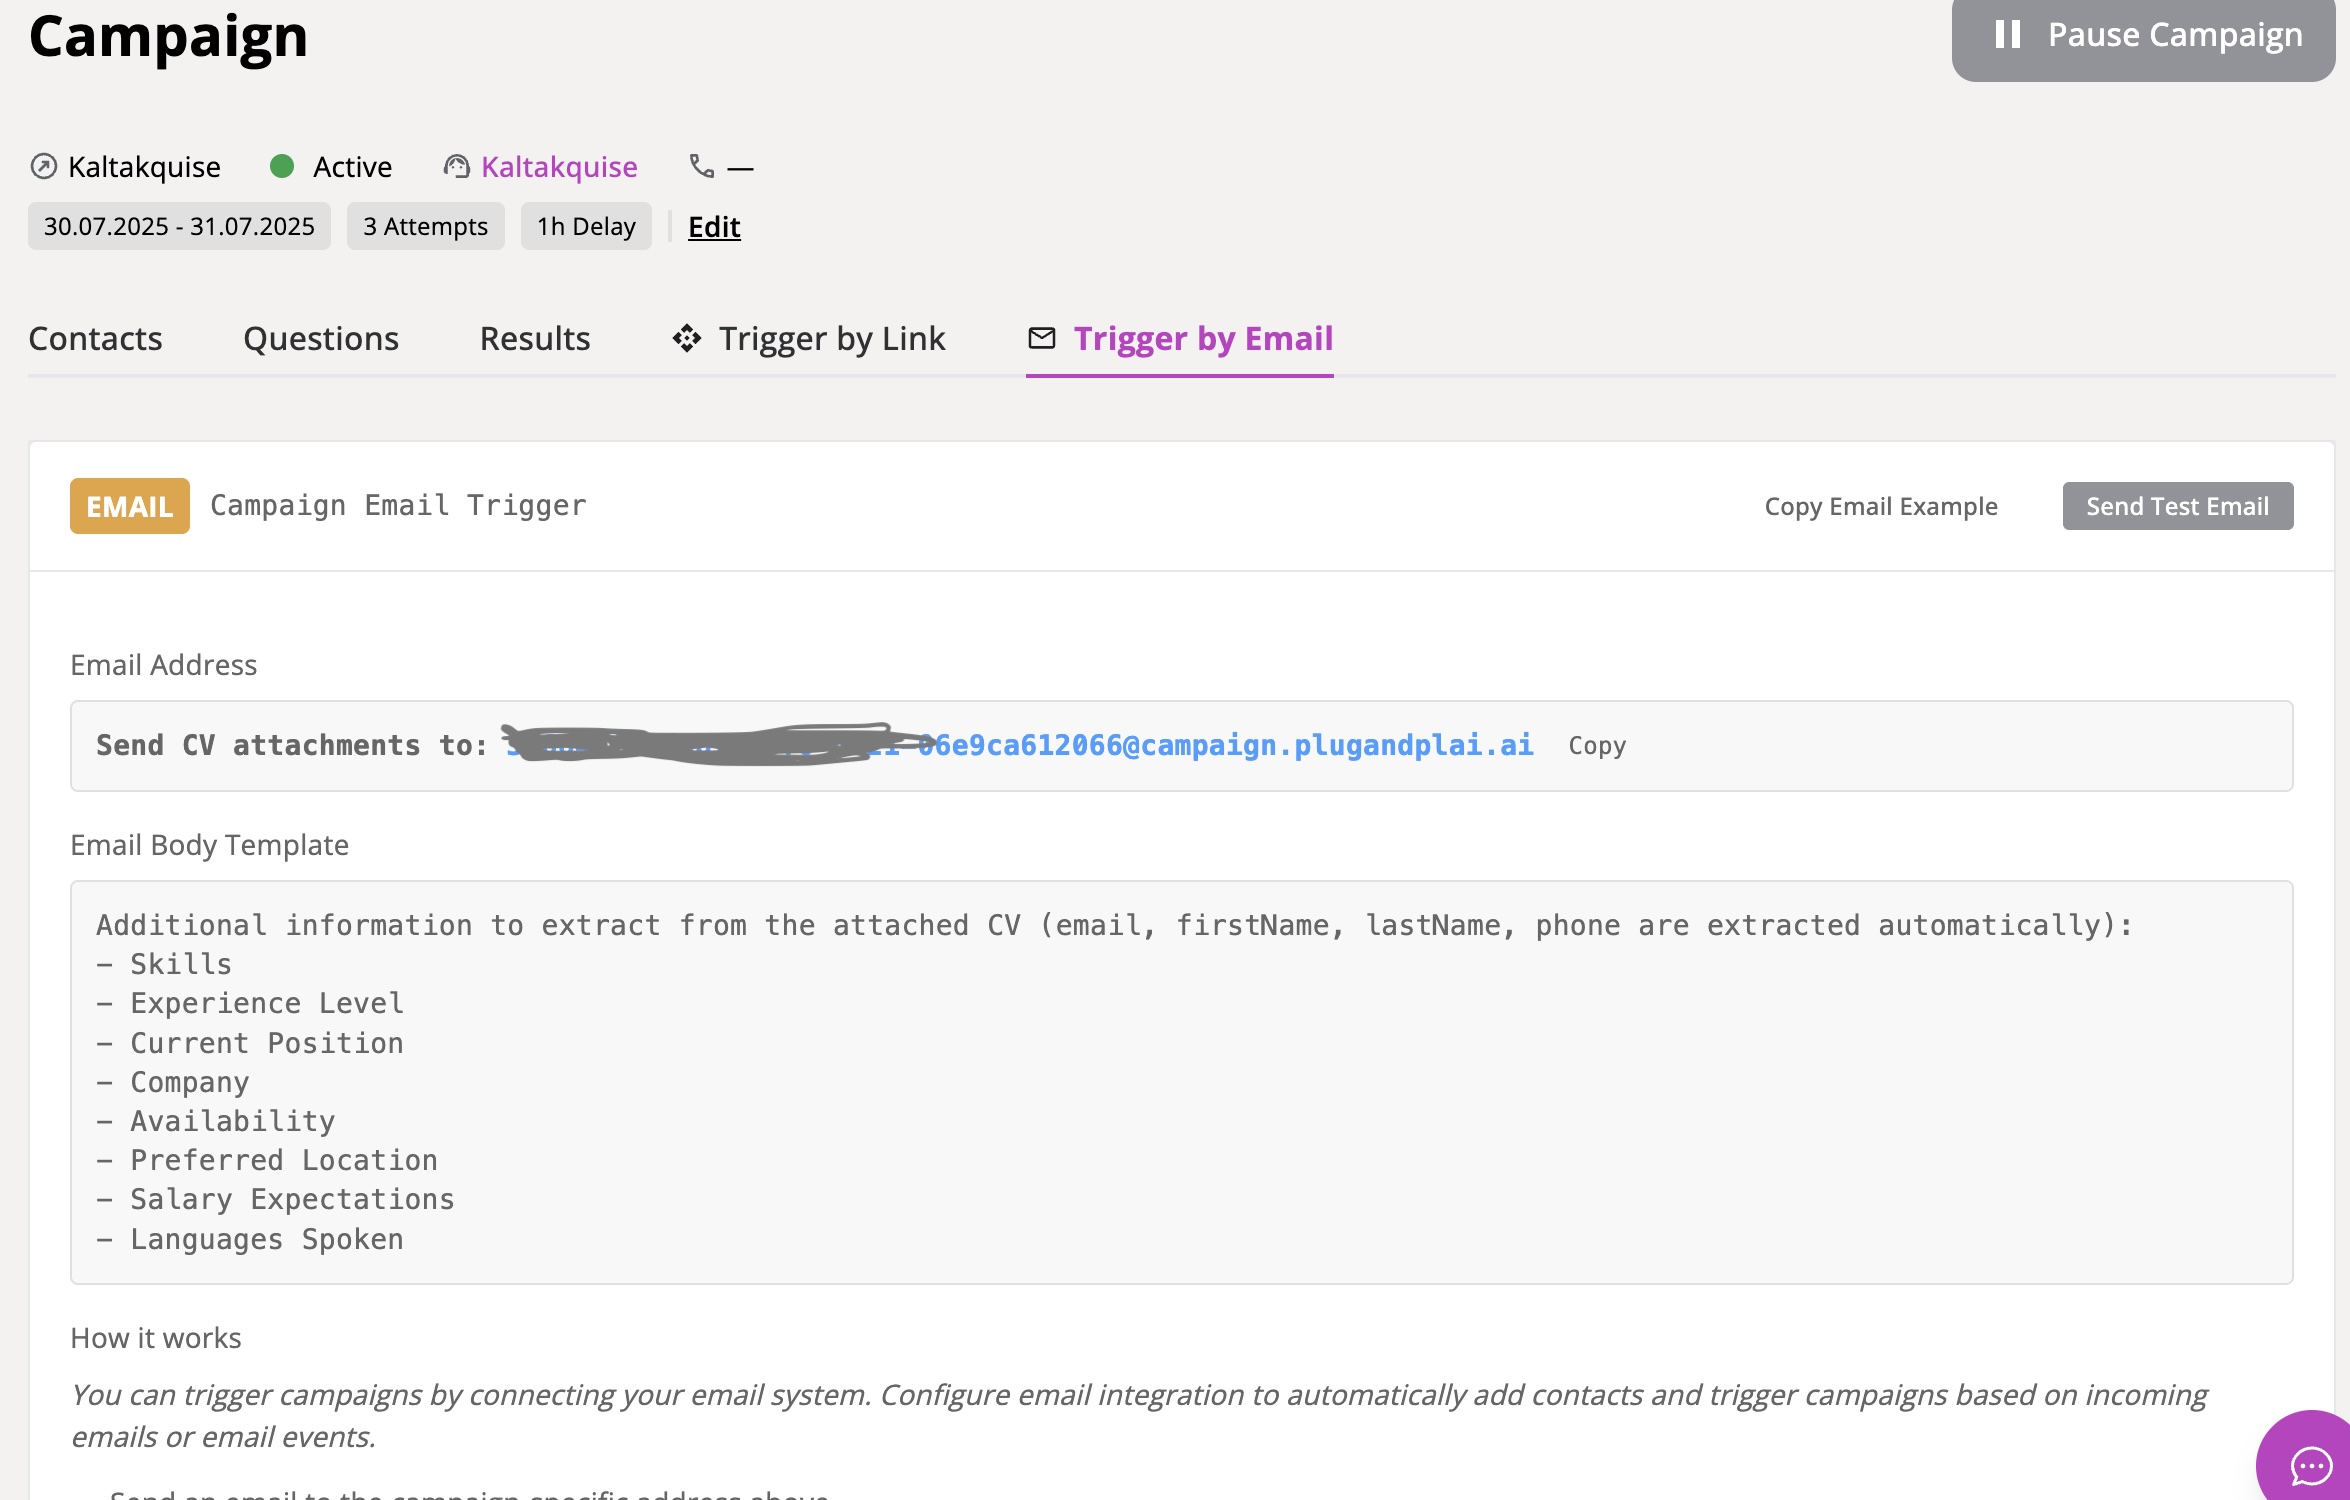The height and width of the screenshot is (1500, 2350).
Task: Click the diamond icon on Trigger by Link tab
Action: 687,339
